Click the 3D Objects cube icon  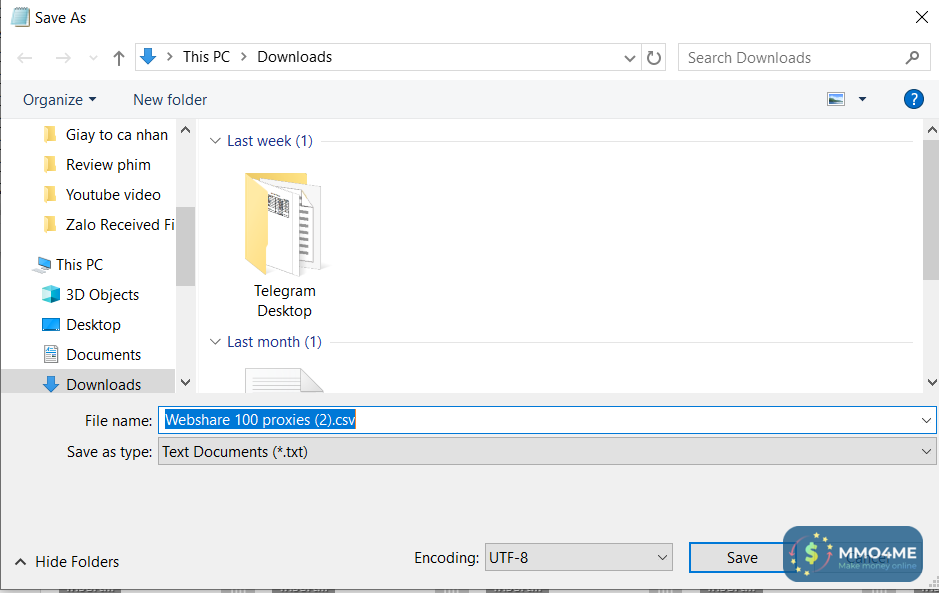51,294
